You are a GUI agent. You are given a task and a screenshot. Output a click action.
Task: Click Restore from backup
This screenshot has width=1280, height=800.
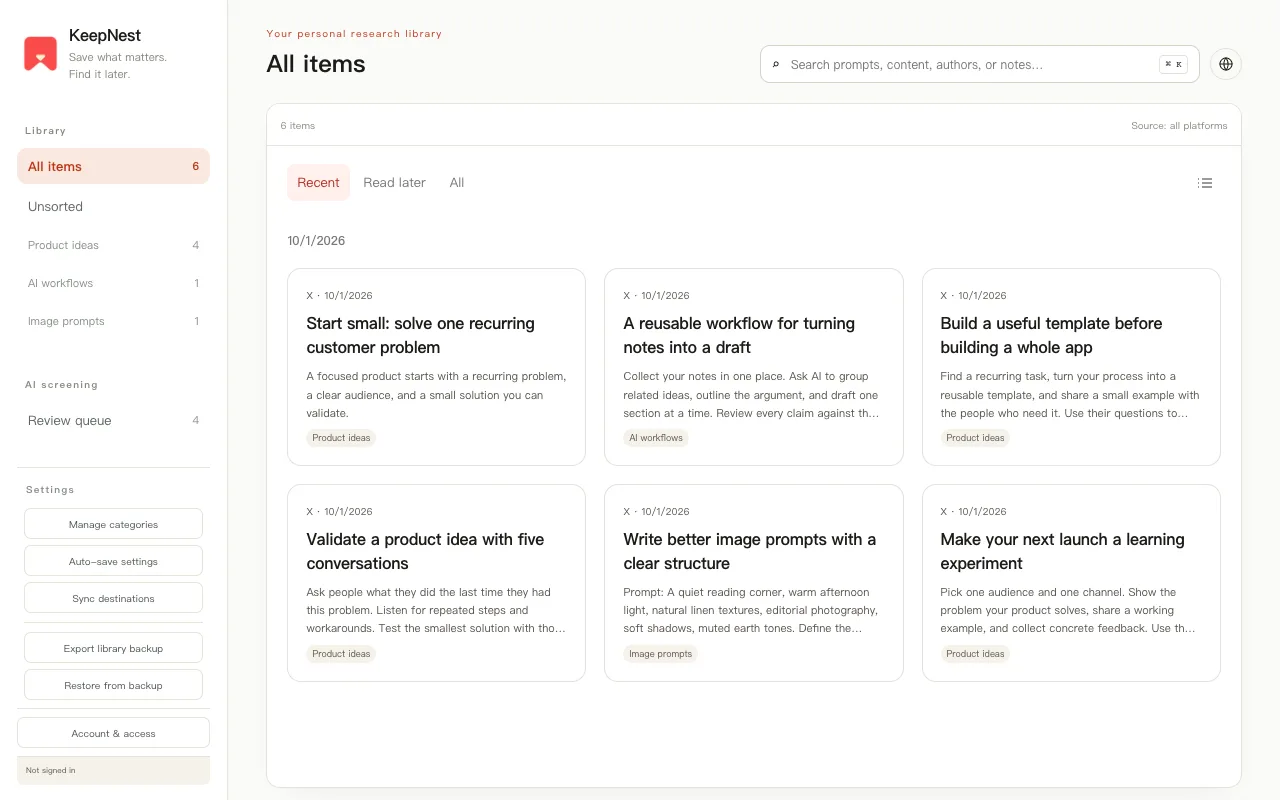pos(113,685)
